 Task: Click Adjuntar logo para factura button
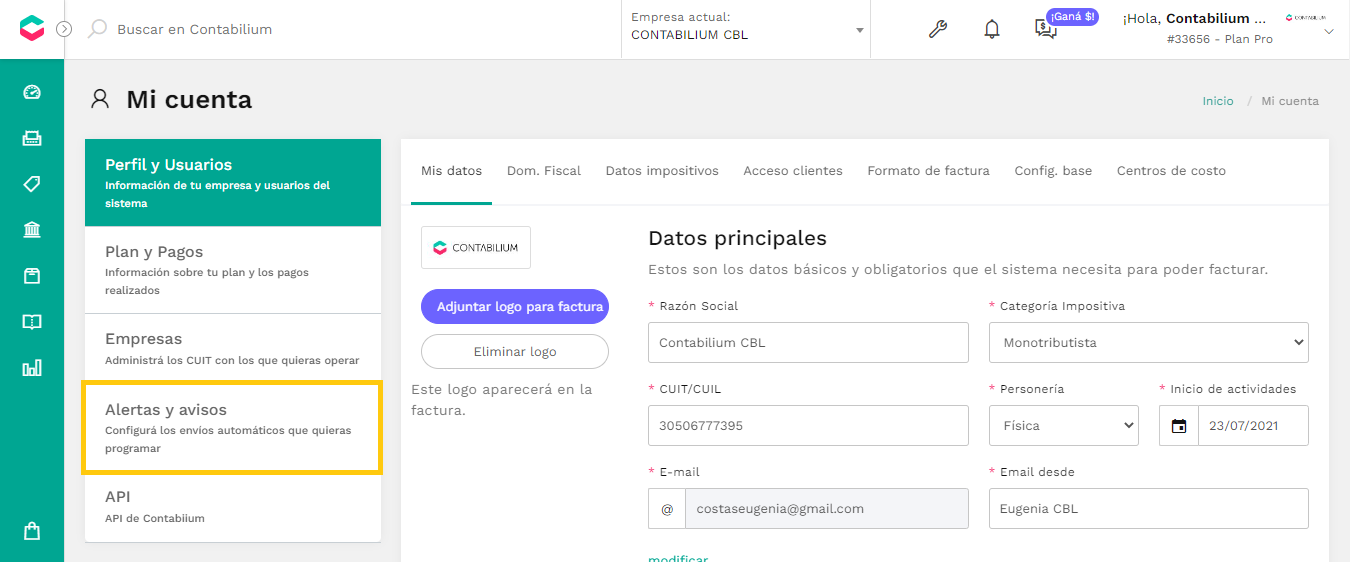coord(515,307)
